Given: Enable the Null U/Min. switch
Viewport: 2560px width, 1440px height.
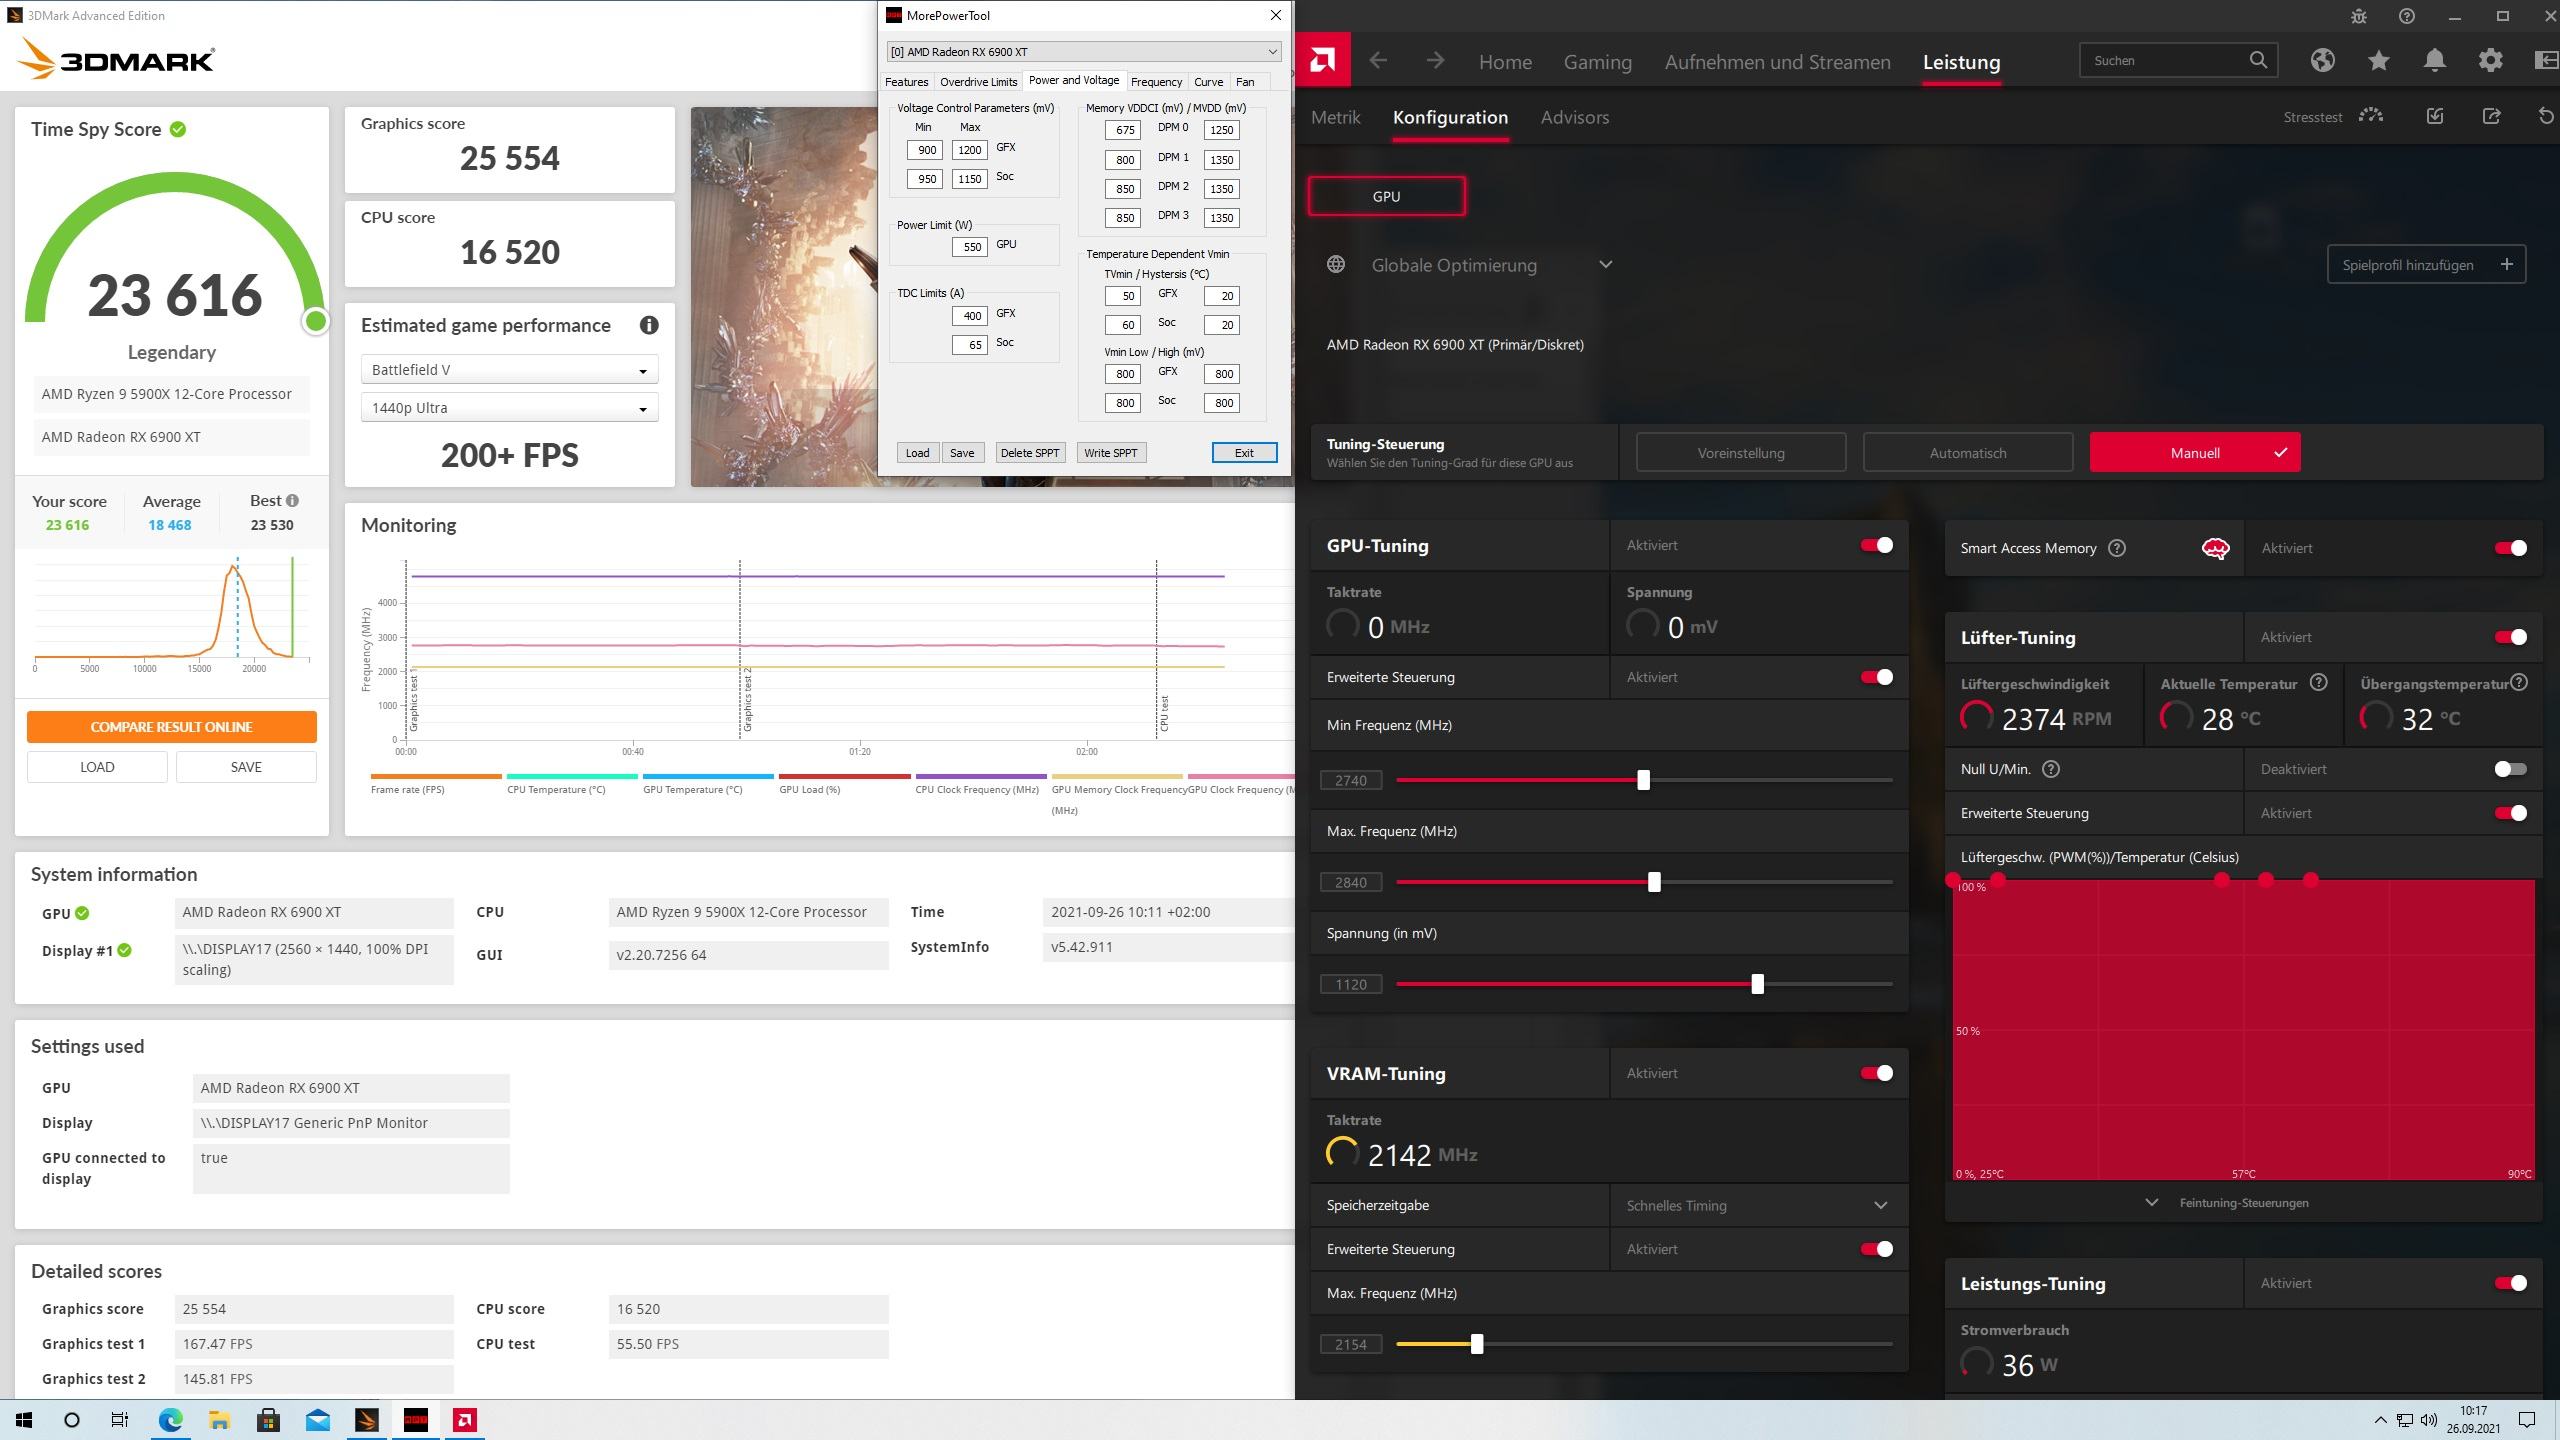Looking at the screenshot, I should [x=2510, y=769].
